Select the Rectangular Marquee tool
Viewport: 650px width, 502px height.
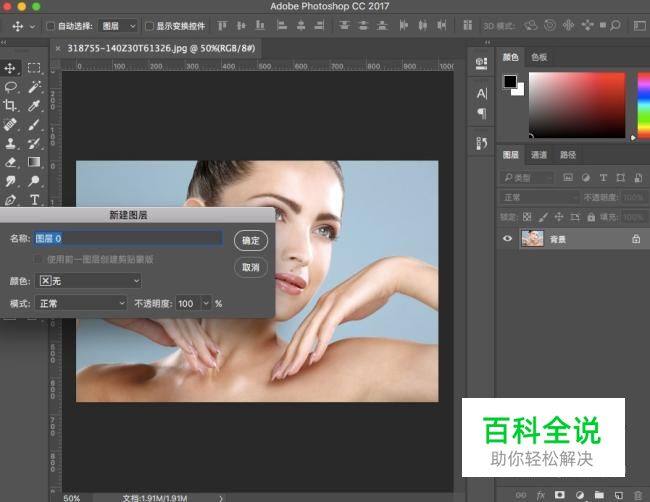point(34,68)
